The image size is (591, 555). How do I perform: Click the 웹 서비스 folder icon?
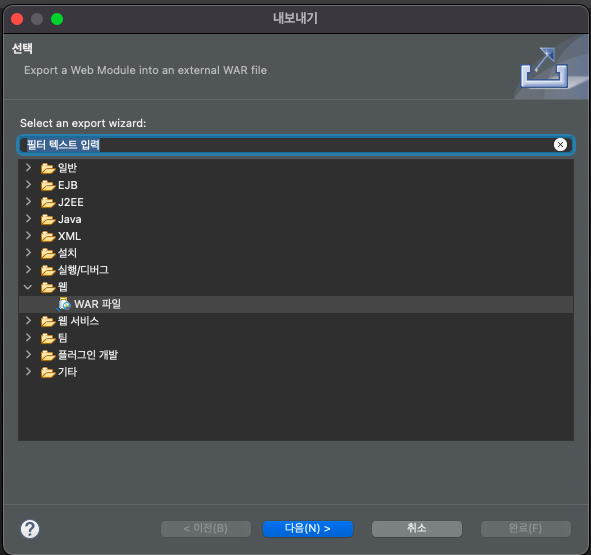[x=48, y=321]
